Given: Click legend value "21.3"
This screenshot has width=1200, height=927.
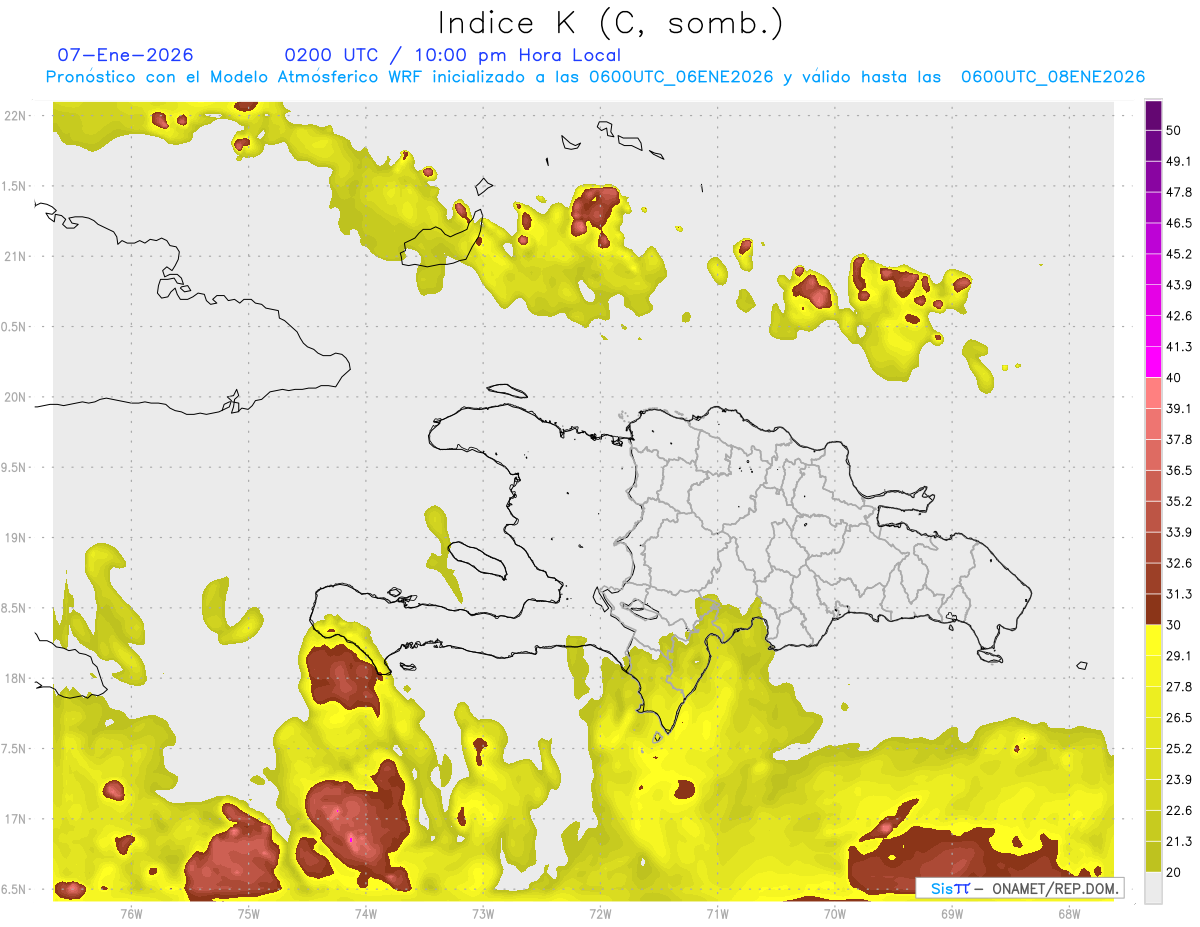Looking at the screenshot, I should pyautogui.click(x=1179, y=841).
